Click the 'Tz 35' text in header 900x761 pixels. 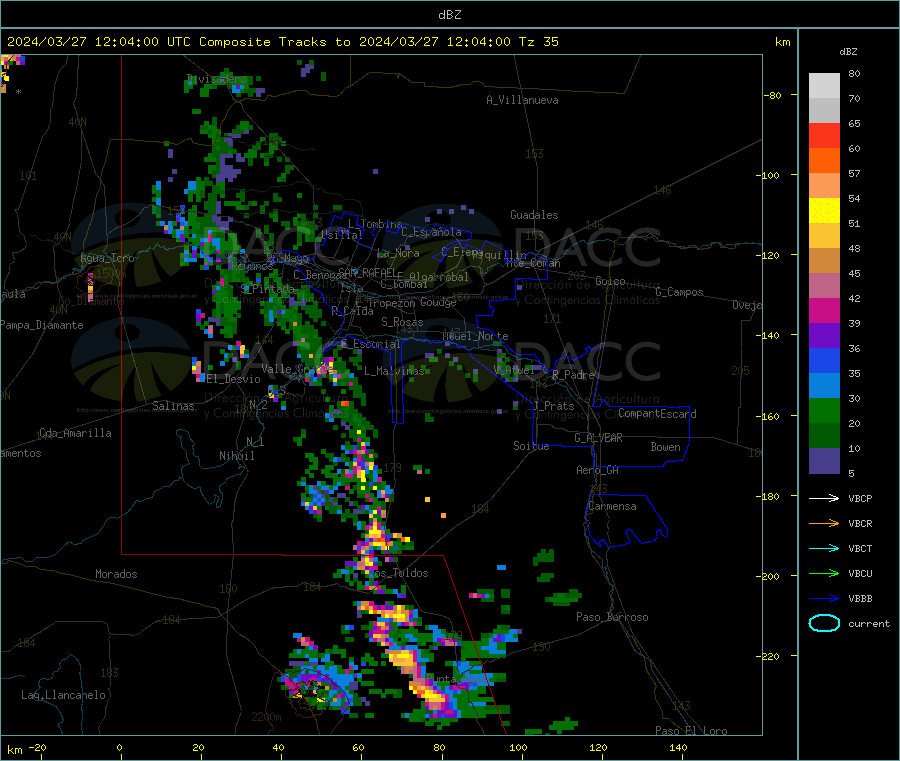[538, 42]
